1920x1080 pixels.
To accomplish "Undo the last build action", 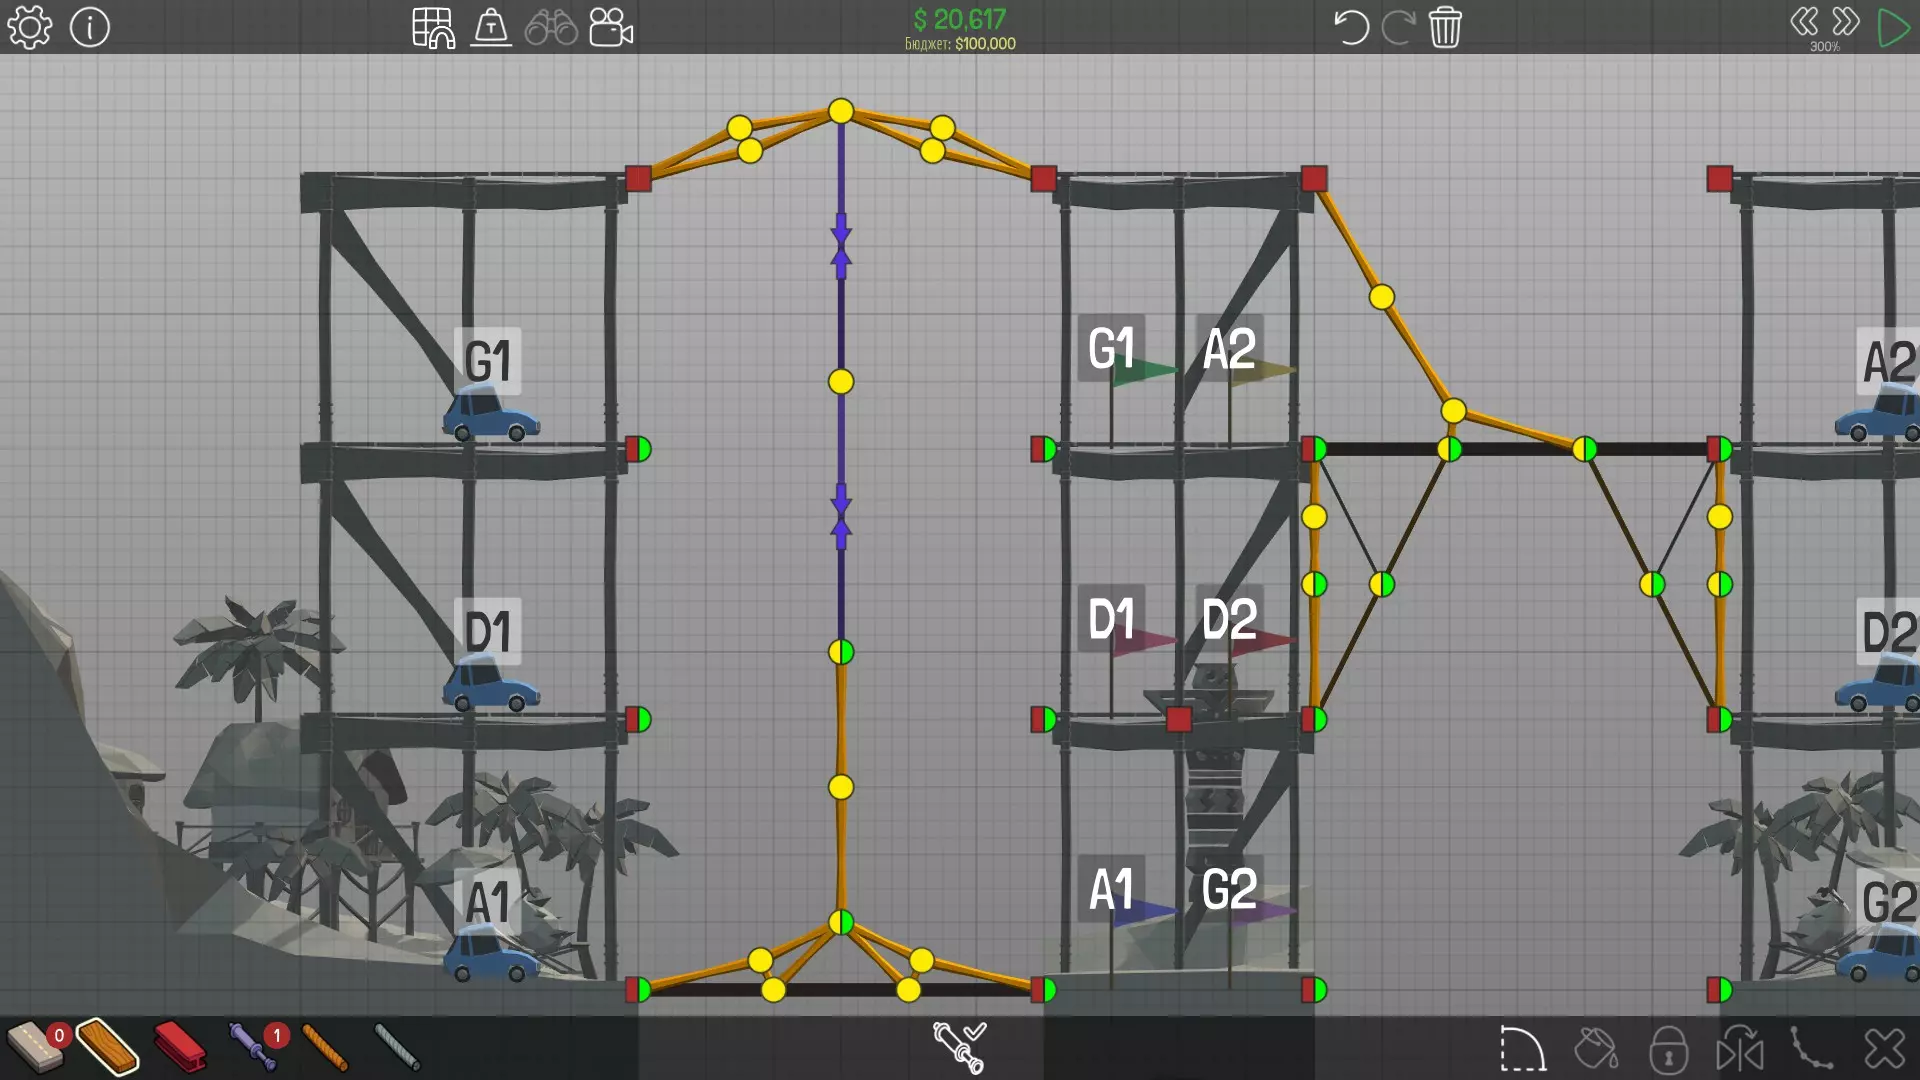I will point(1351,27).
